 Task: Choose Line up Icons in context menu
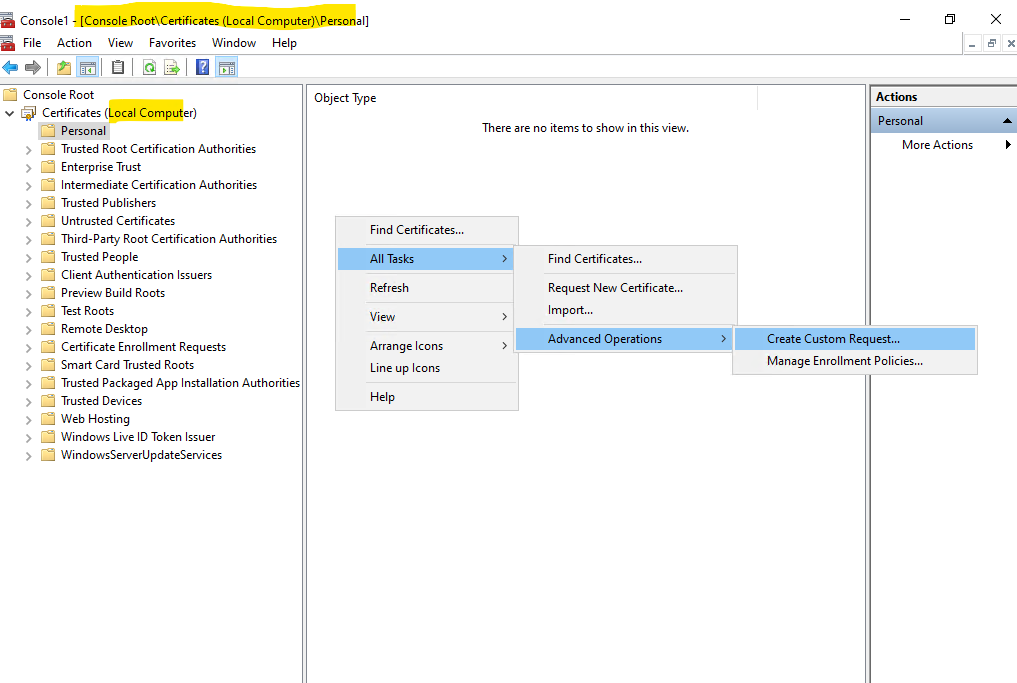(x=426, y=368)
